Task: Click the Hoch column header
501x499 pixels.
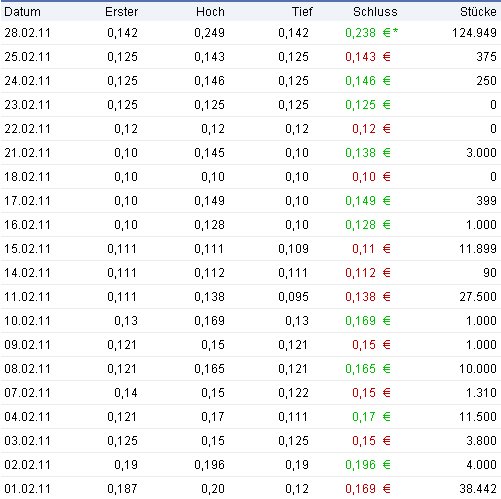Action: (210, 12)
